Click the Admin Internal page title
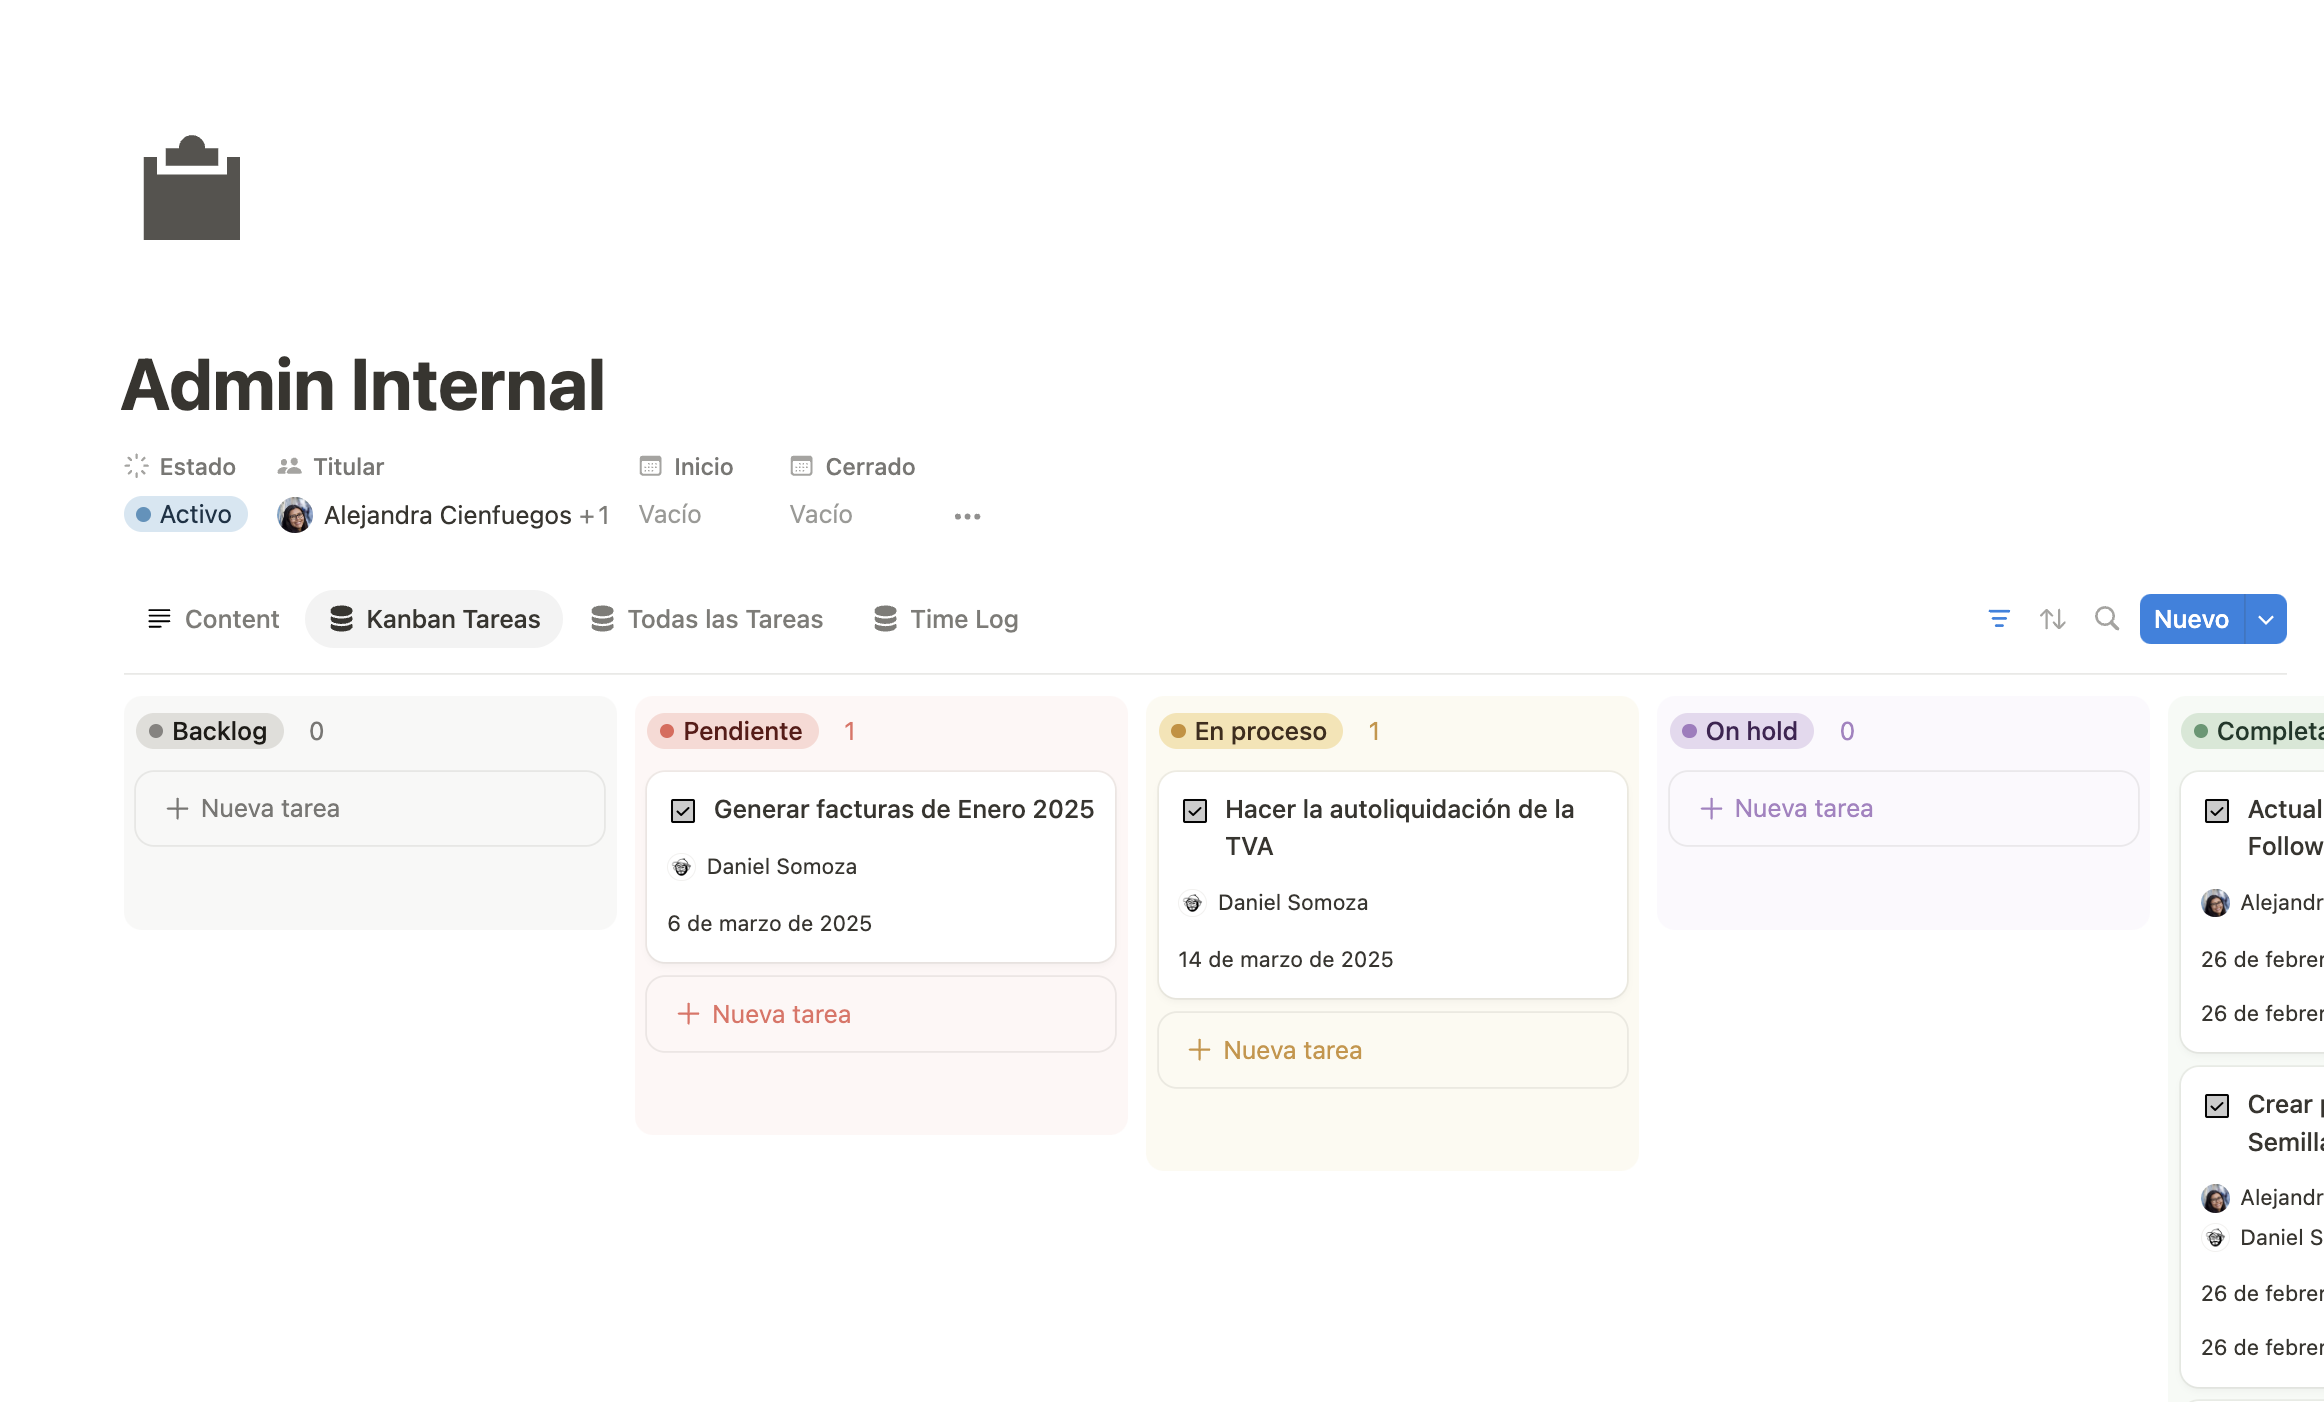This screenshot has width=2324, height=1402. [363, 385]
